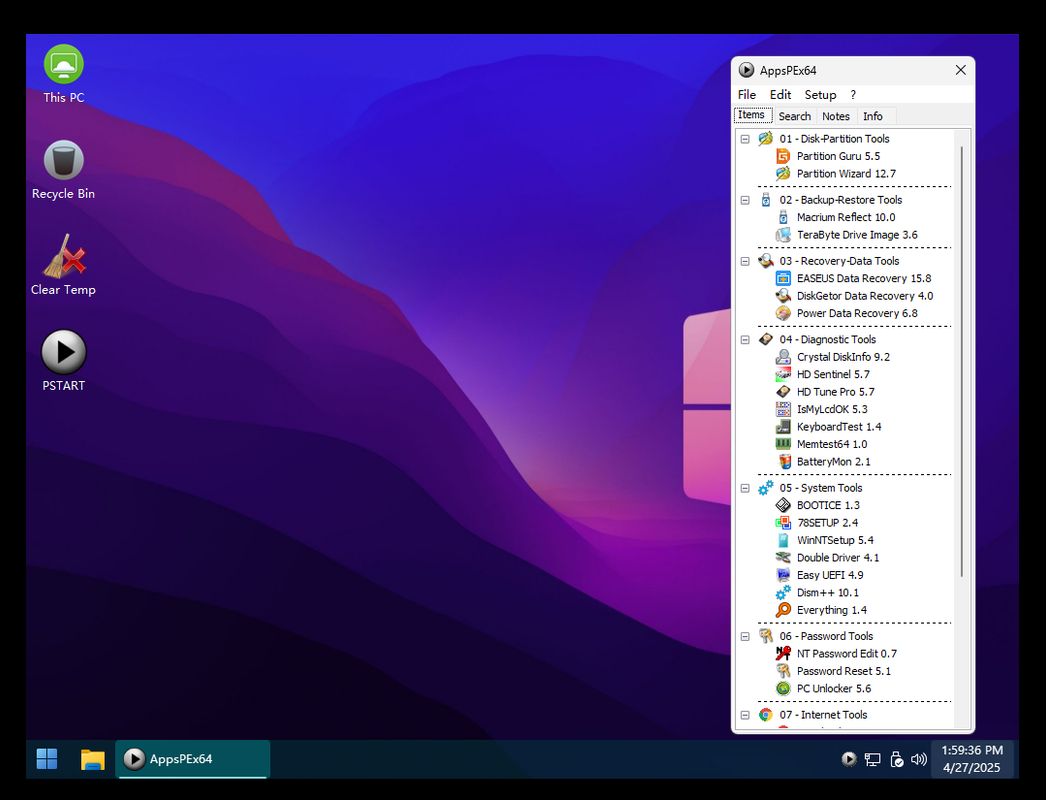Collapse 01 - Disk-Partition Tools group
Image resolution: width=1046 pixels, height=800 pixels.
pos(745,139)
